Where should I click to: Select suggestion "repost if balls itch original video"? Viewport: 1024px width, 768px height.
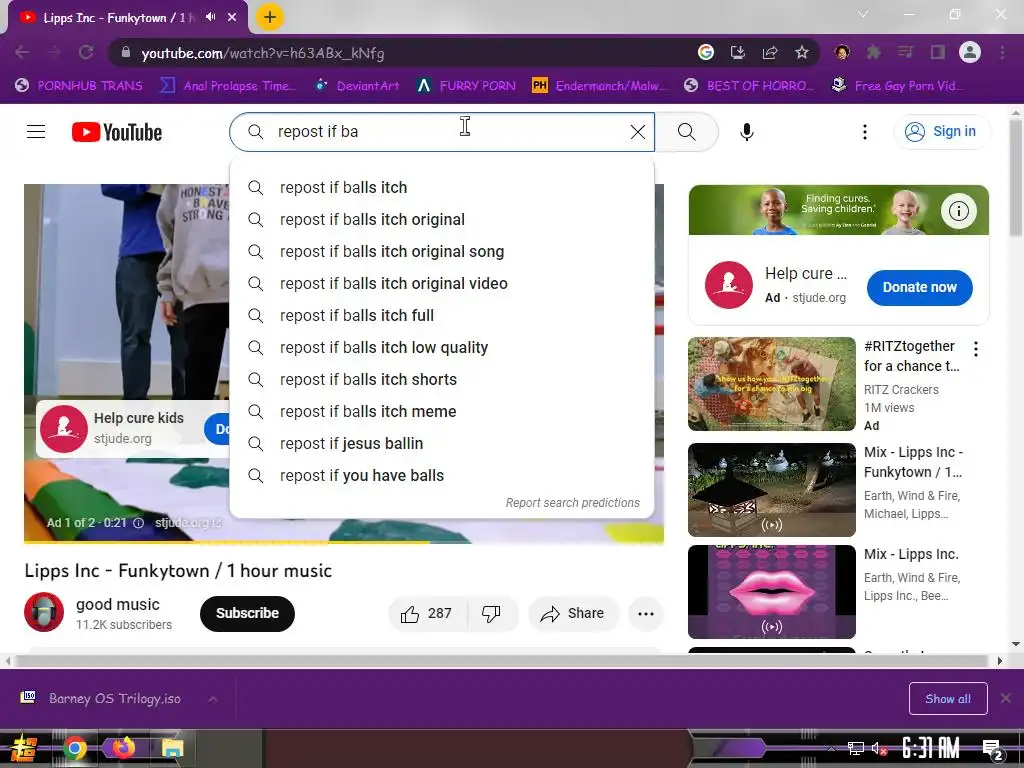(442, 283)
